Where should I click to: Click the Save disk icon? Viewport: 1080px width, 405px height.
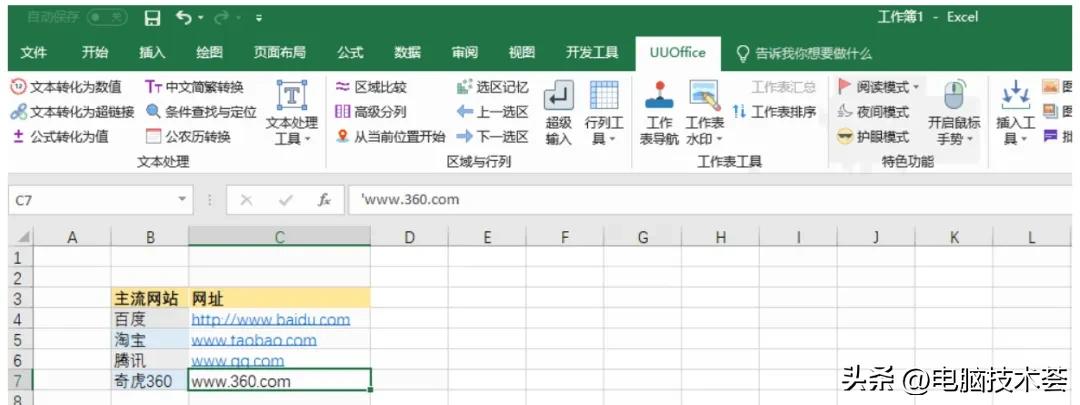[152, 19]
